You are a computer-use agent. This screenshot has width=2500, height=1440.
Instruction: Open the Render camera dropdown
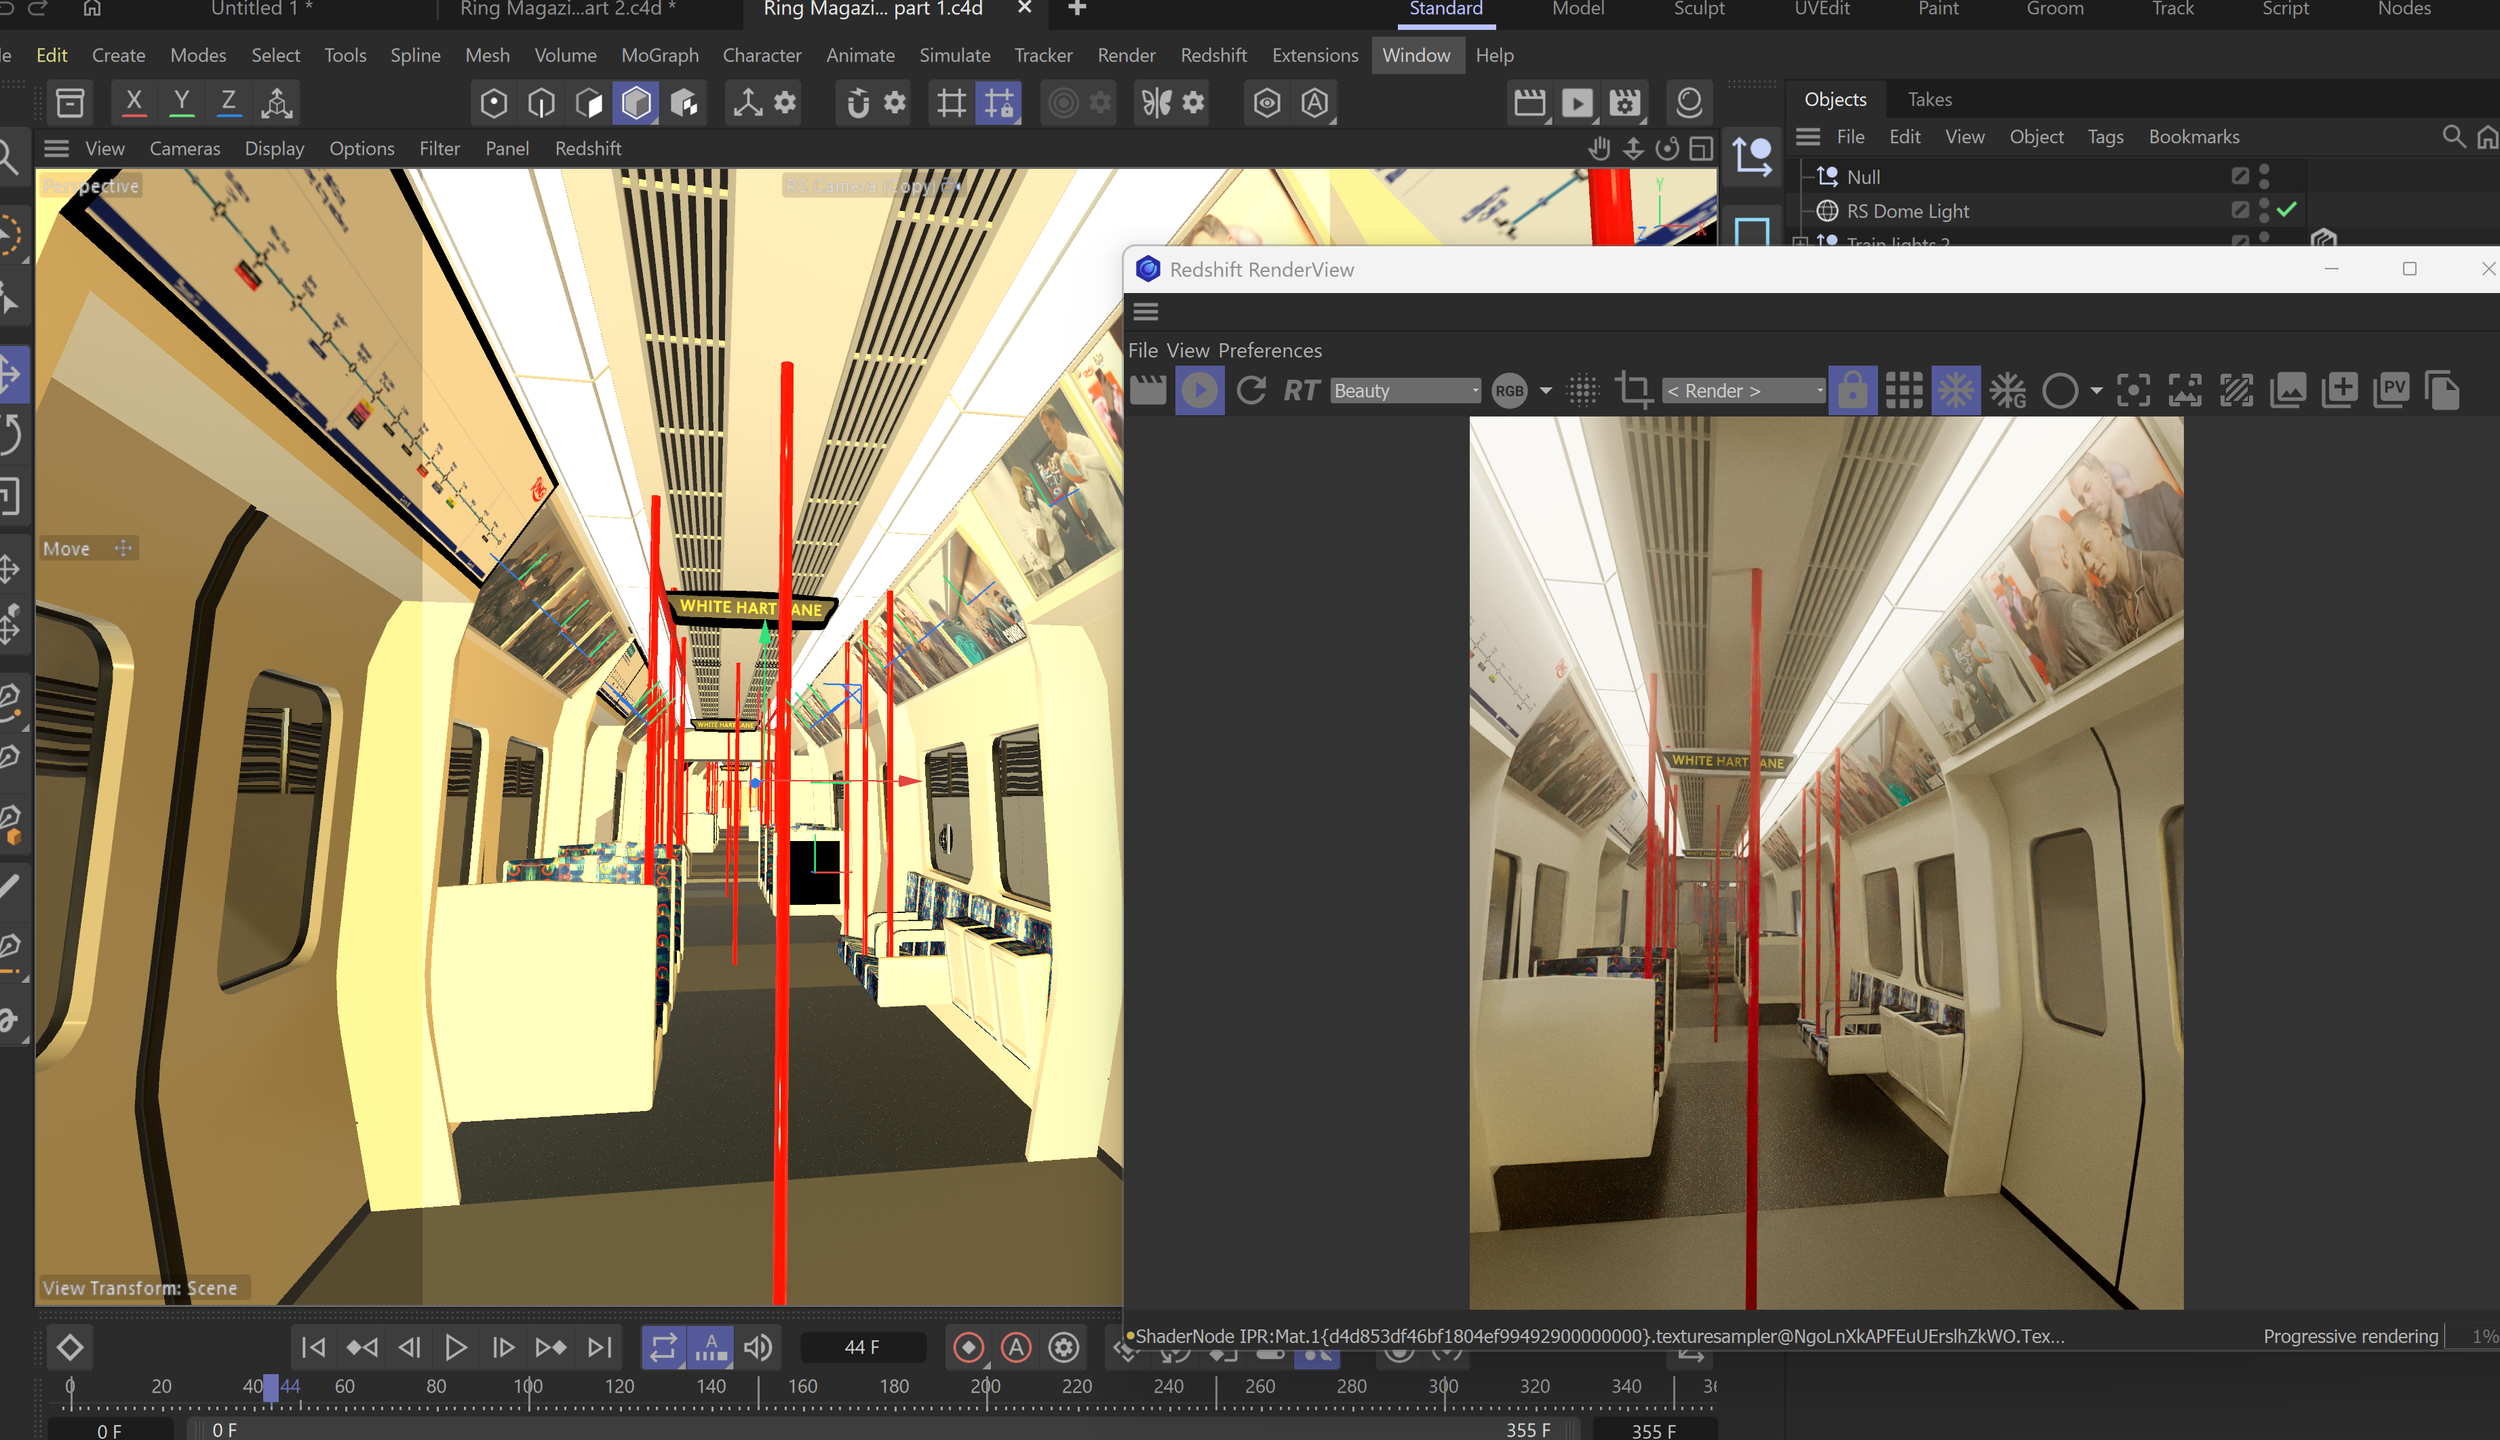[x=1744, y=391]
